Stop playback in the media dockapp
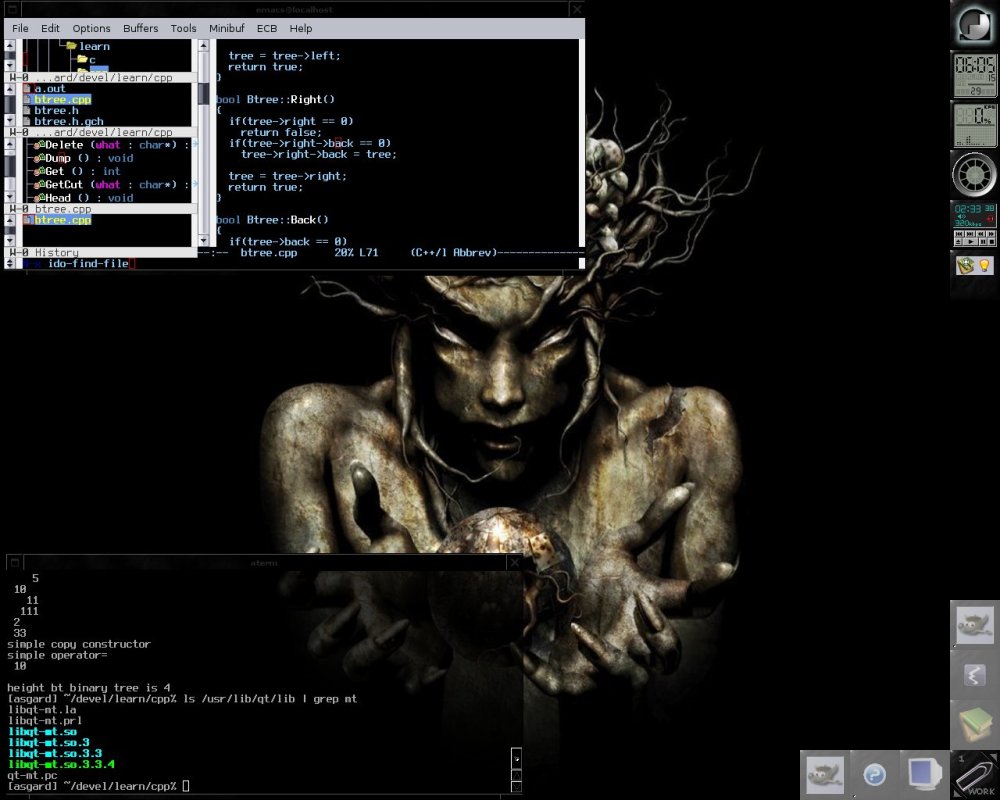Screen dimensions: 1000x800 click(992, 242)
